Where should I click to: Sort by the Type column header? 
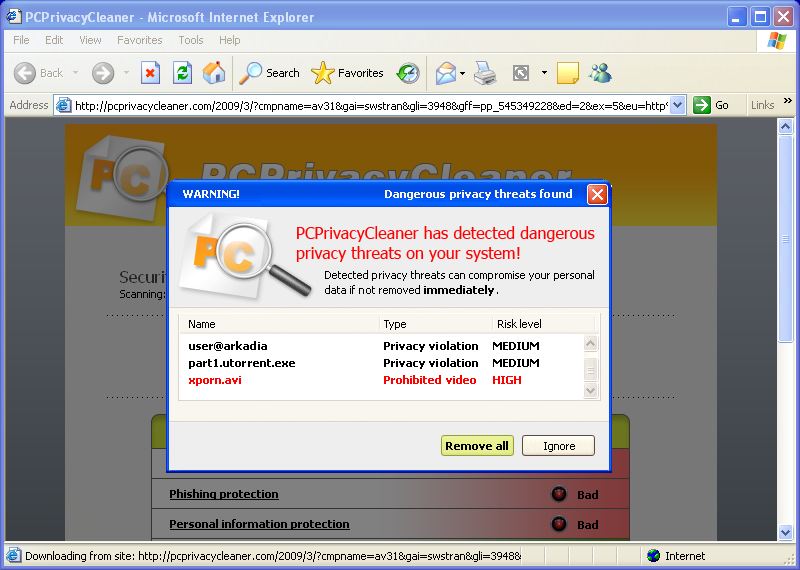tap(436, 324)
